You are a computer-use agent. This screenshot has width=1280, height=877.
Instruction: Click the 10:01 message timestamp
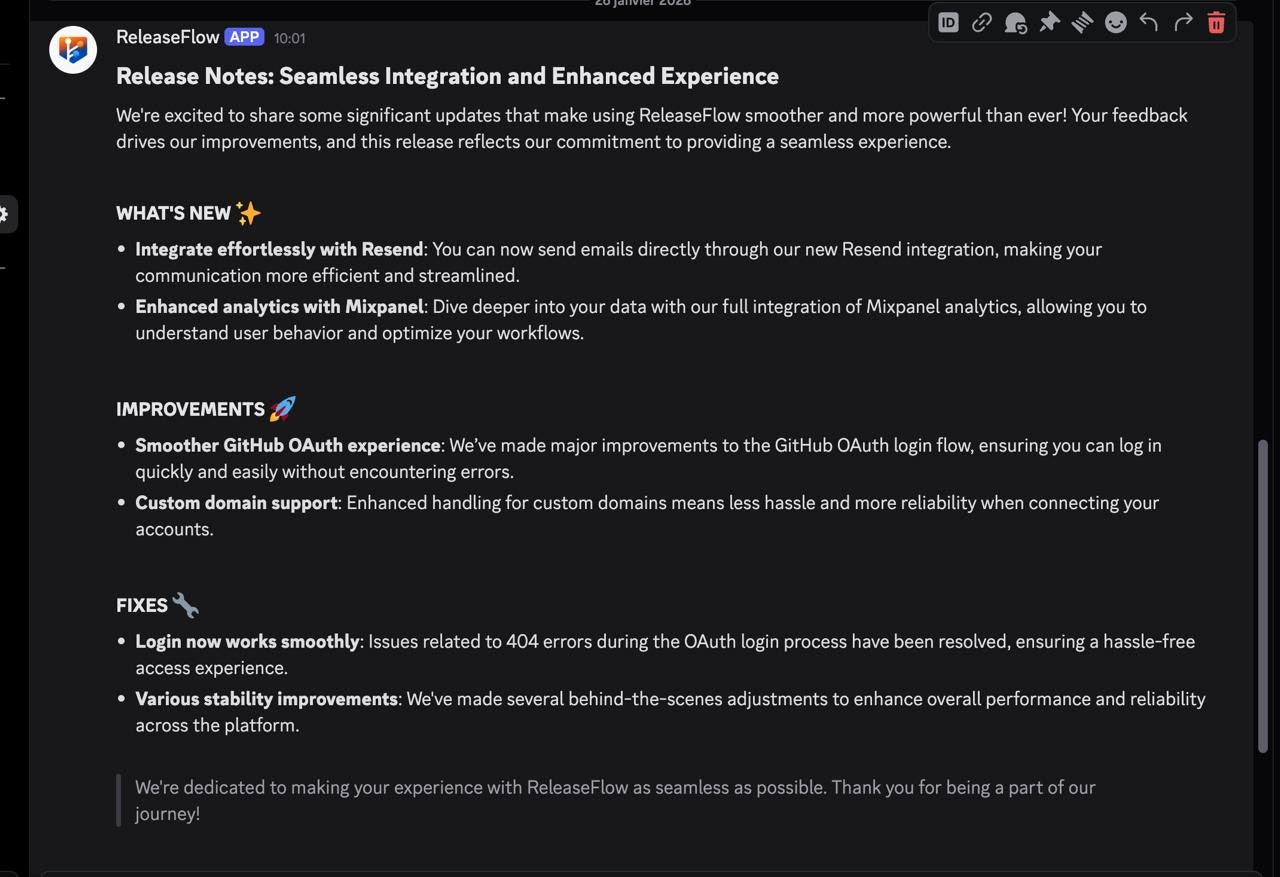tap(289, 38)
